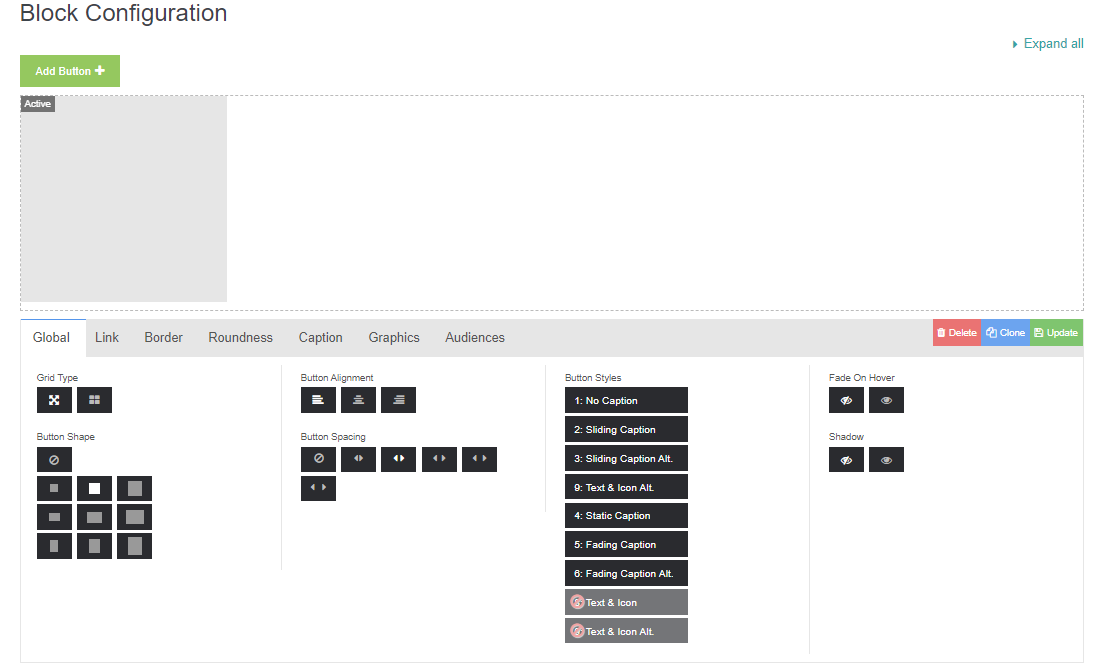Select the masonry Grid Type icon
The image size is (1103, 665).
coord(54,399)
